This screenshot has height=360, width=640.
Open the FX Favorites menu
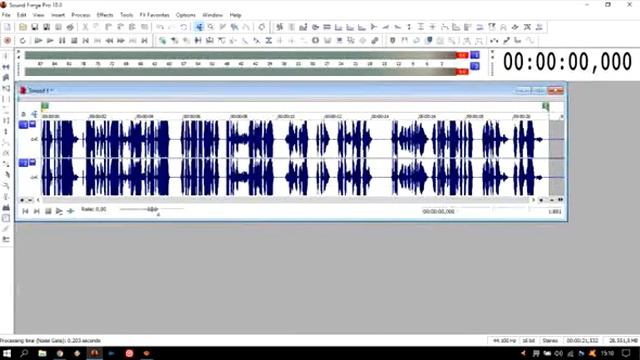[154, 15]
